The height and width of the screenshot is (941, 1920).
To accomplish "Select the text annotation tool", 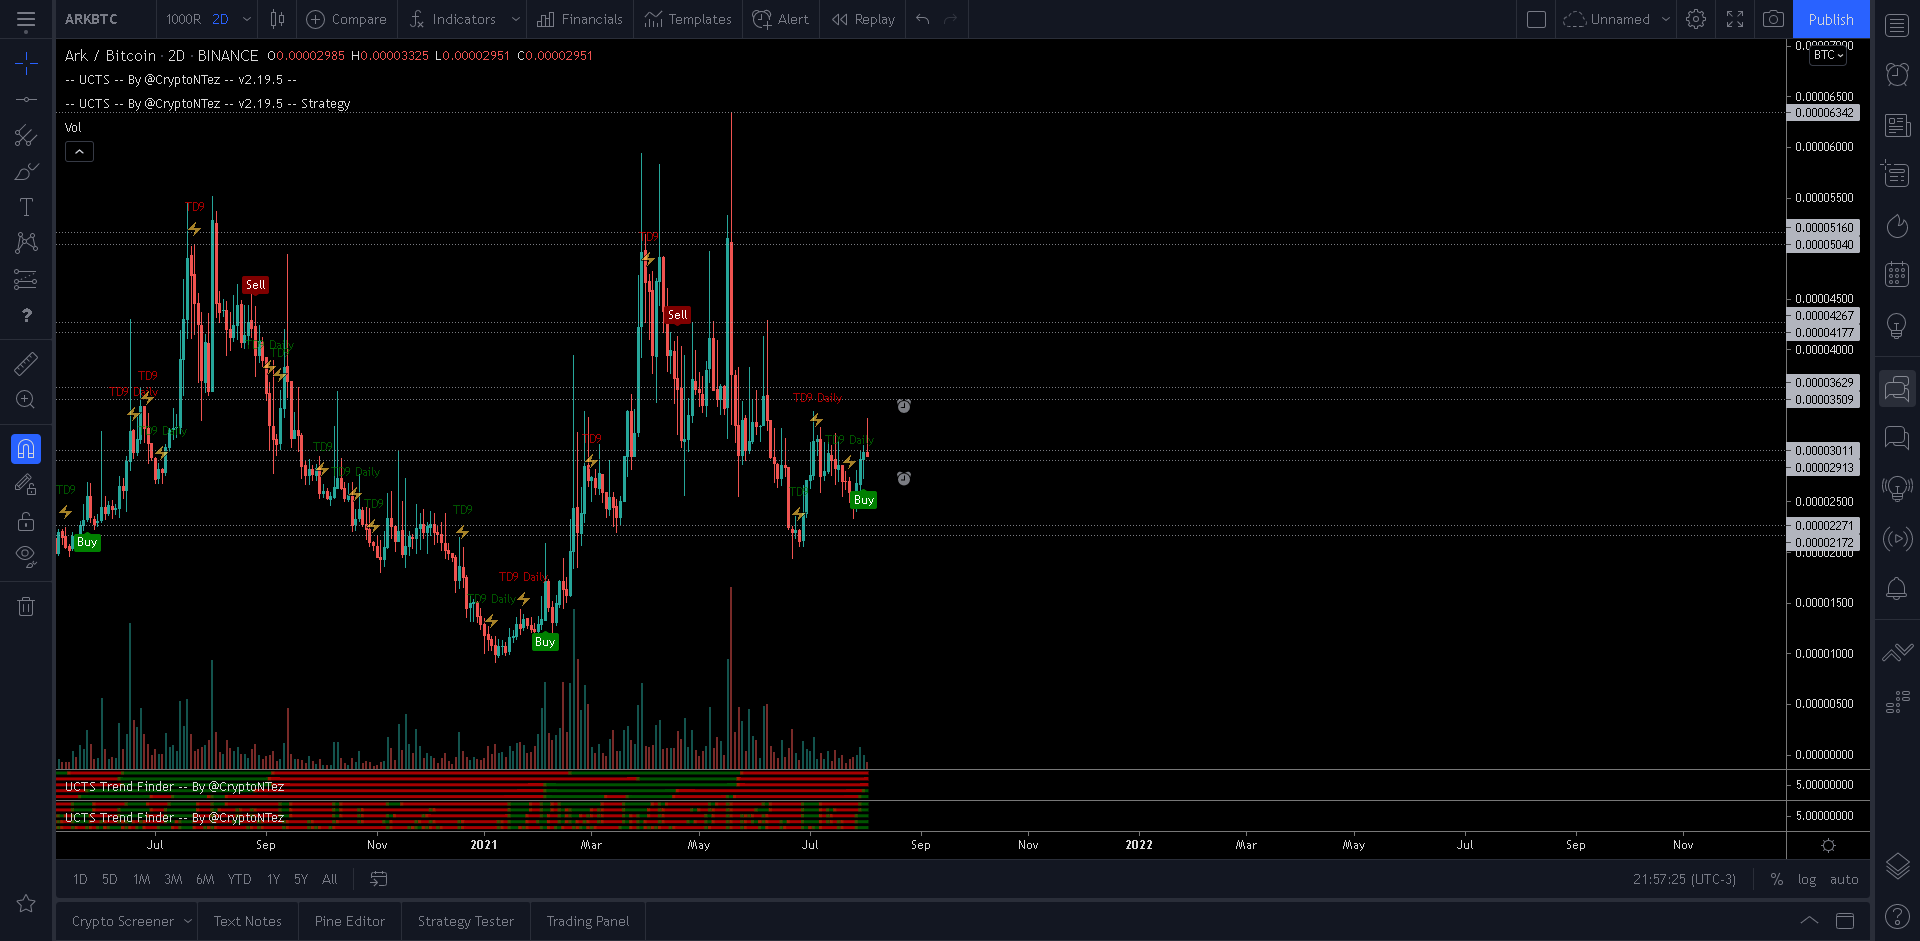I will 26,207.
